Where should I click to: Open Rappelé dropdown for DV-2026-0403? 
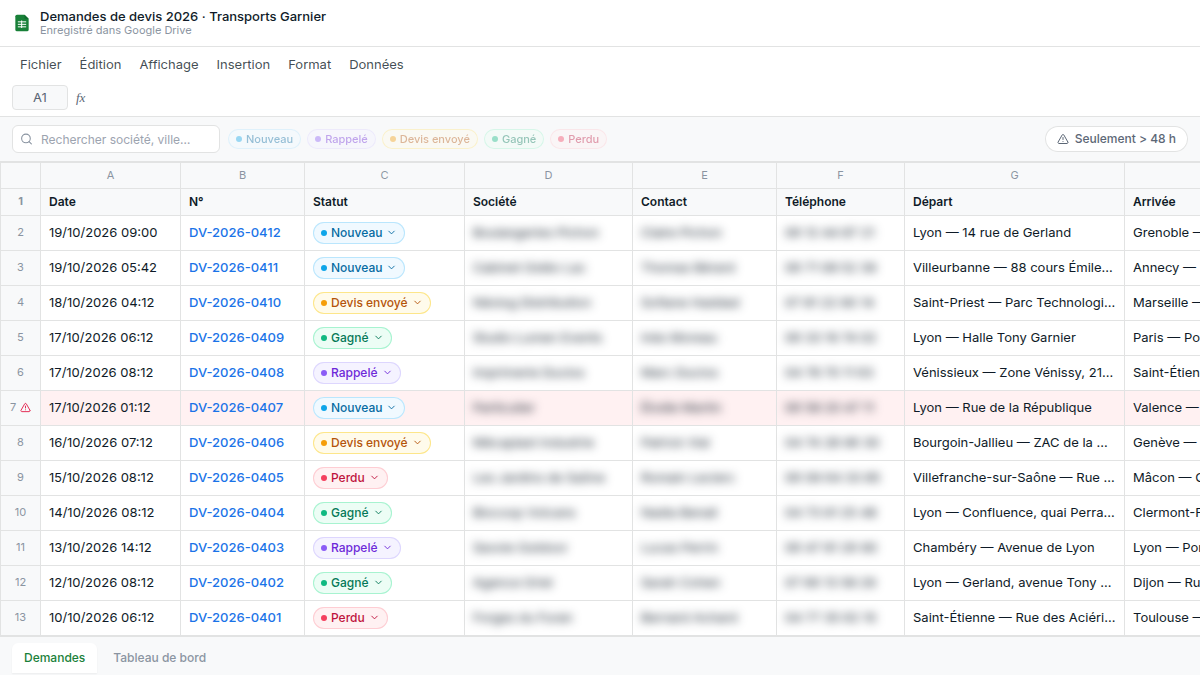357,548
